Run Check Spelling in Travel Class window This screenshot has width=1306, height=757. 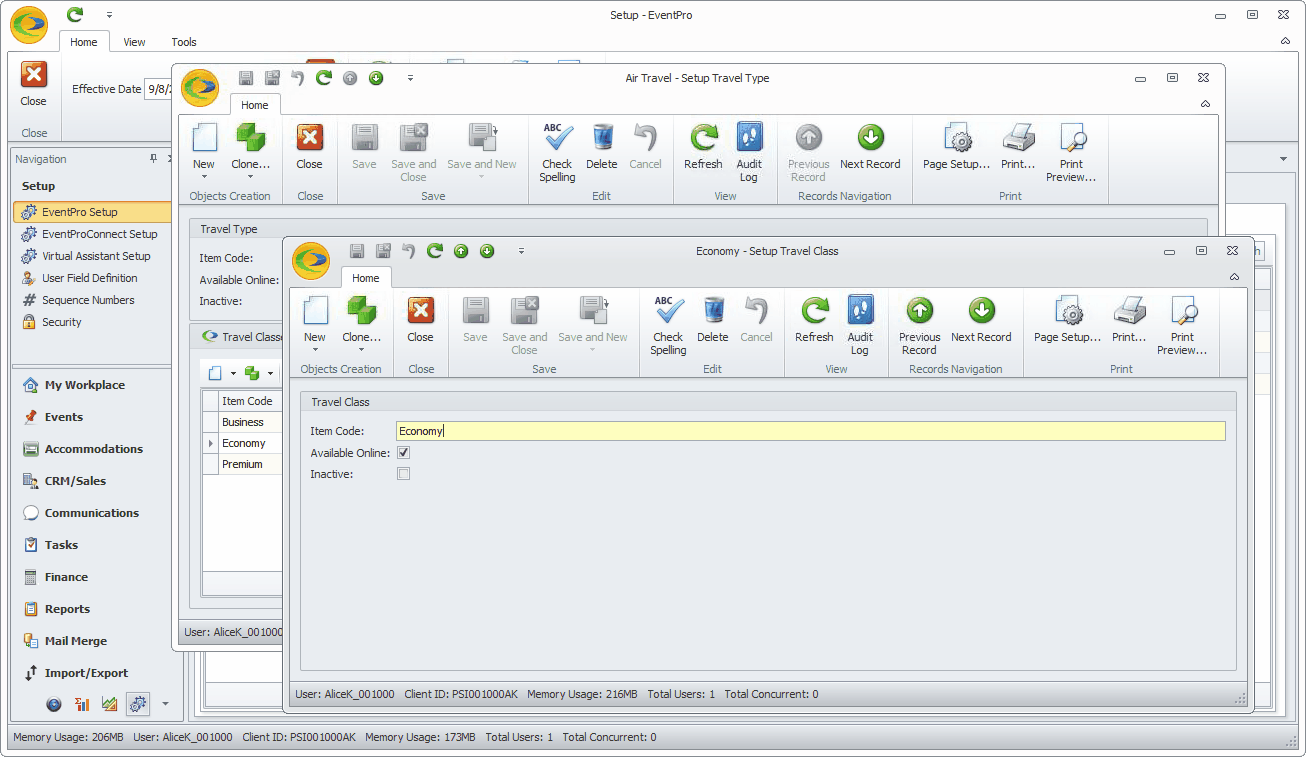(x=668, y=325)
